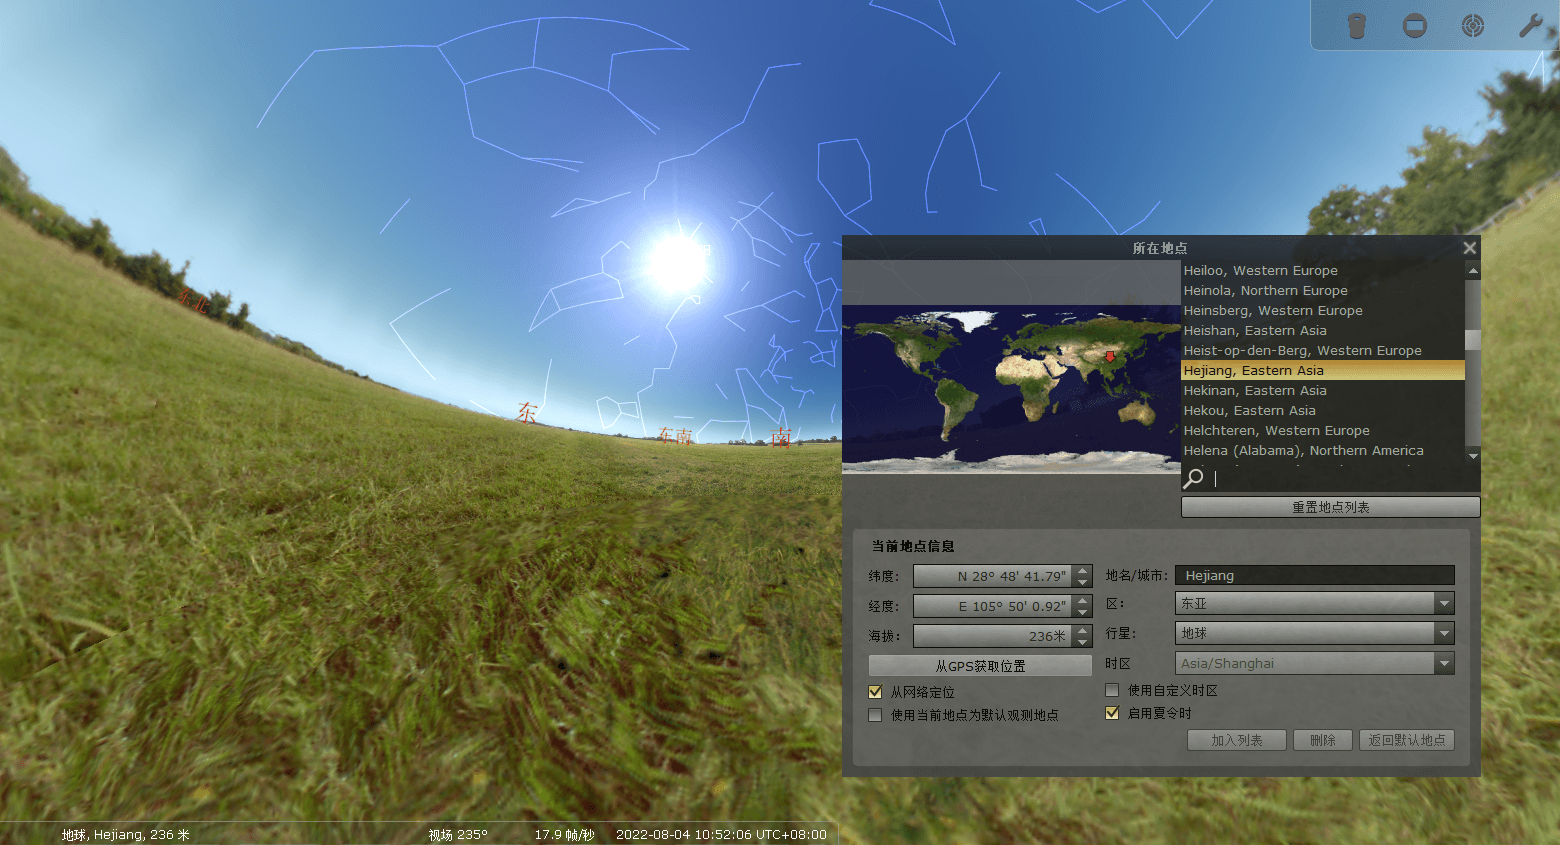Screen dimensions: 1560x845
Task: Disable the 从网络定位 checkbox
Action: click(x=875, y=691)
